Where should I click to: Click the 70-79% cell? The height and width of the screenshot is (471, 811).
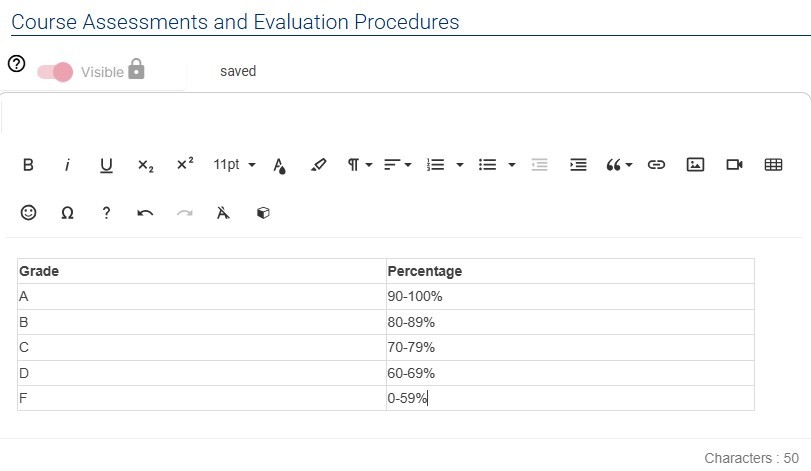[570, 347]
